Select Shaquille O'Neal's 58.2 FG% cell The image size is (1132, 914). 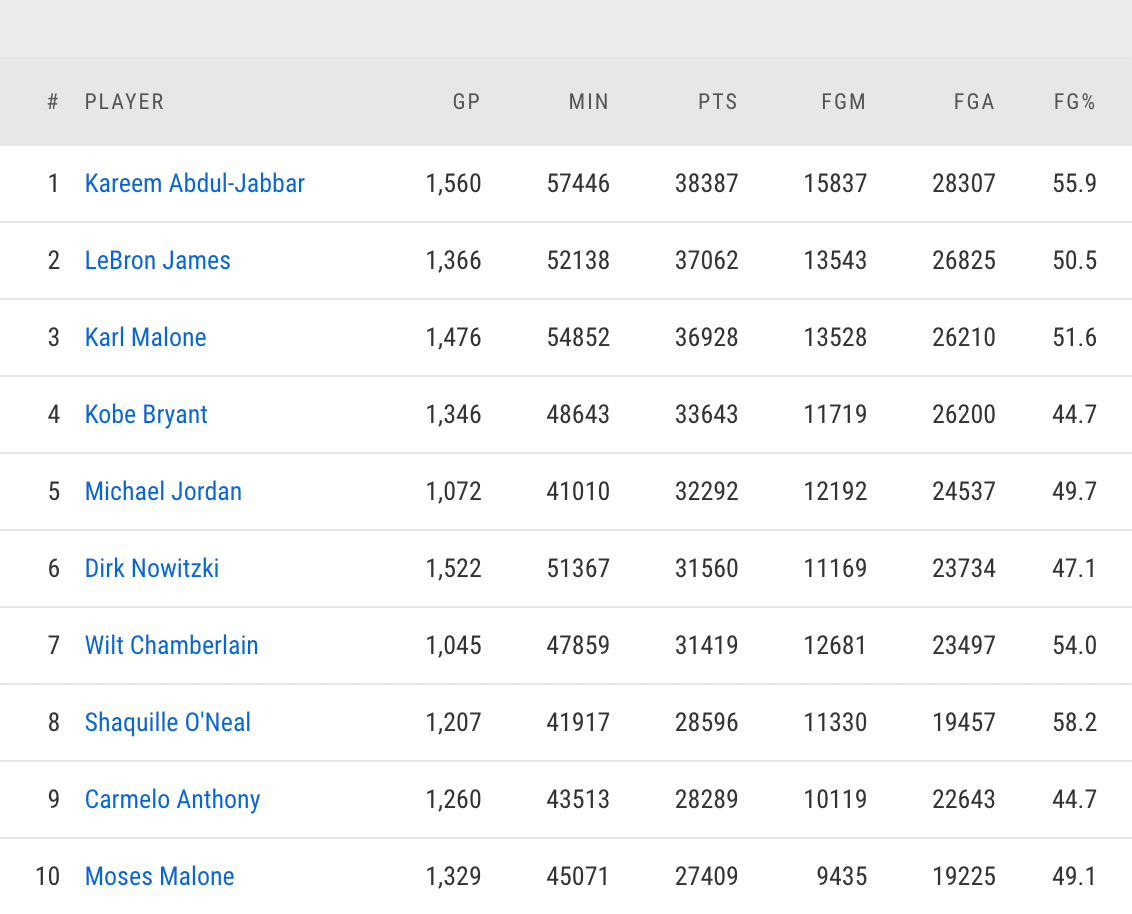(x=1075, y=723)
